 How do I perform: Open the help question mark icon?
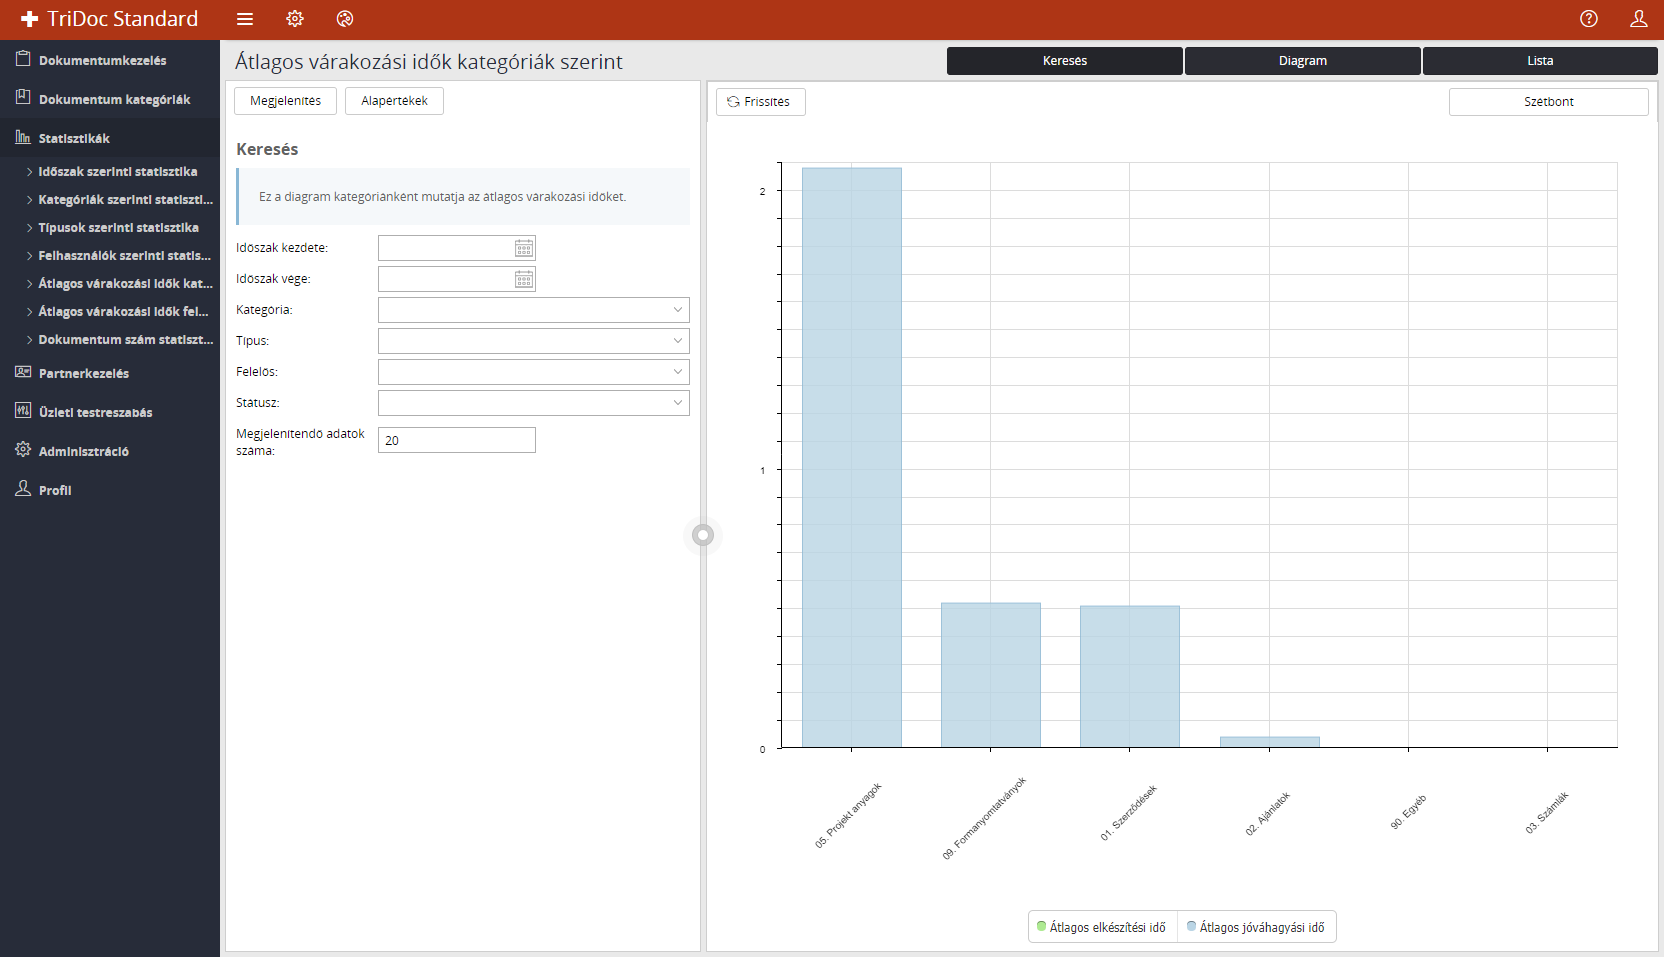click(x=1589, y=19)
